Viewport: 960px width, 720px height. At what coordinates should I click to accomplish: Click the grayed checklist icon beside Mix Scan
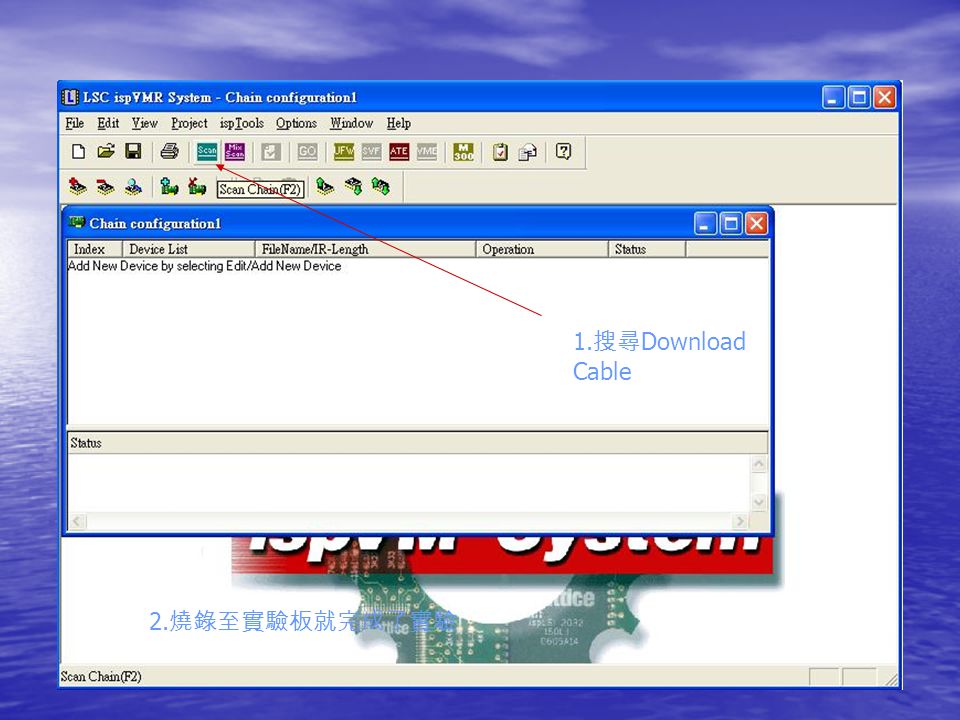pos(271,151)
